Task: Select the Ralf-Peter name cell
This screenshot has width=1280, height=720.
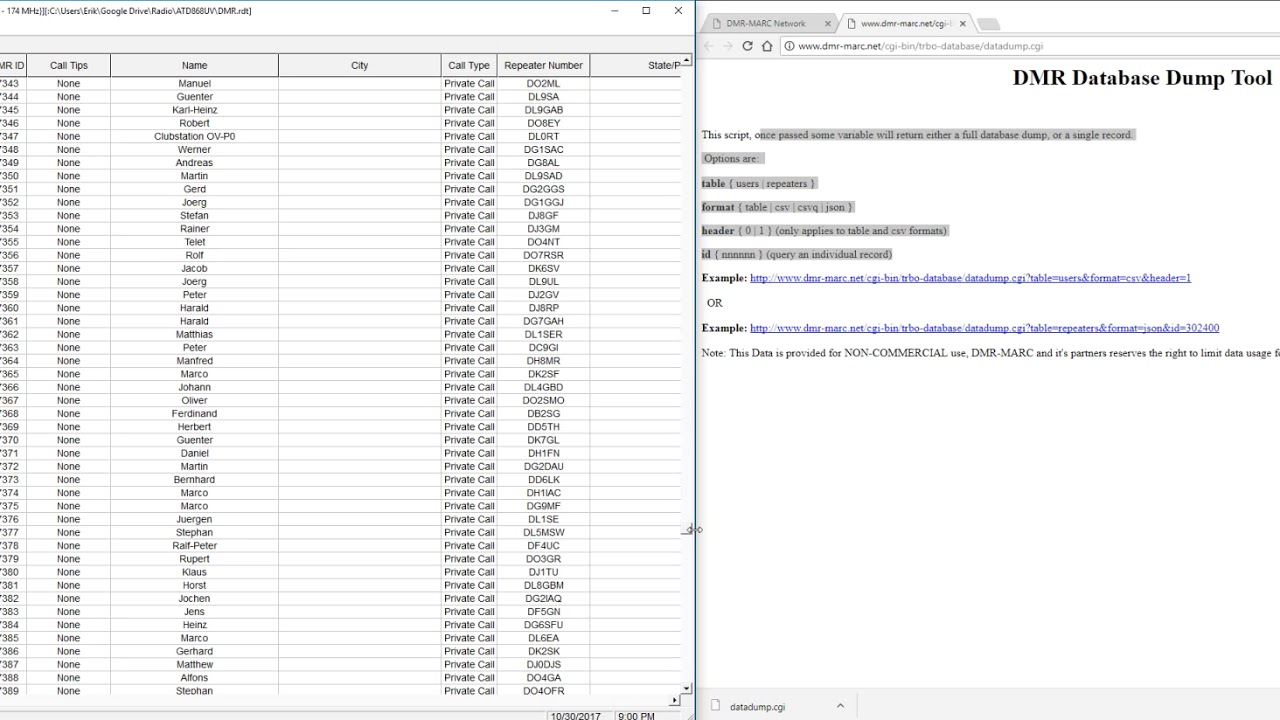Action: (x=194, y=546)
